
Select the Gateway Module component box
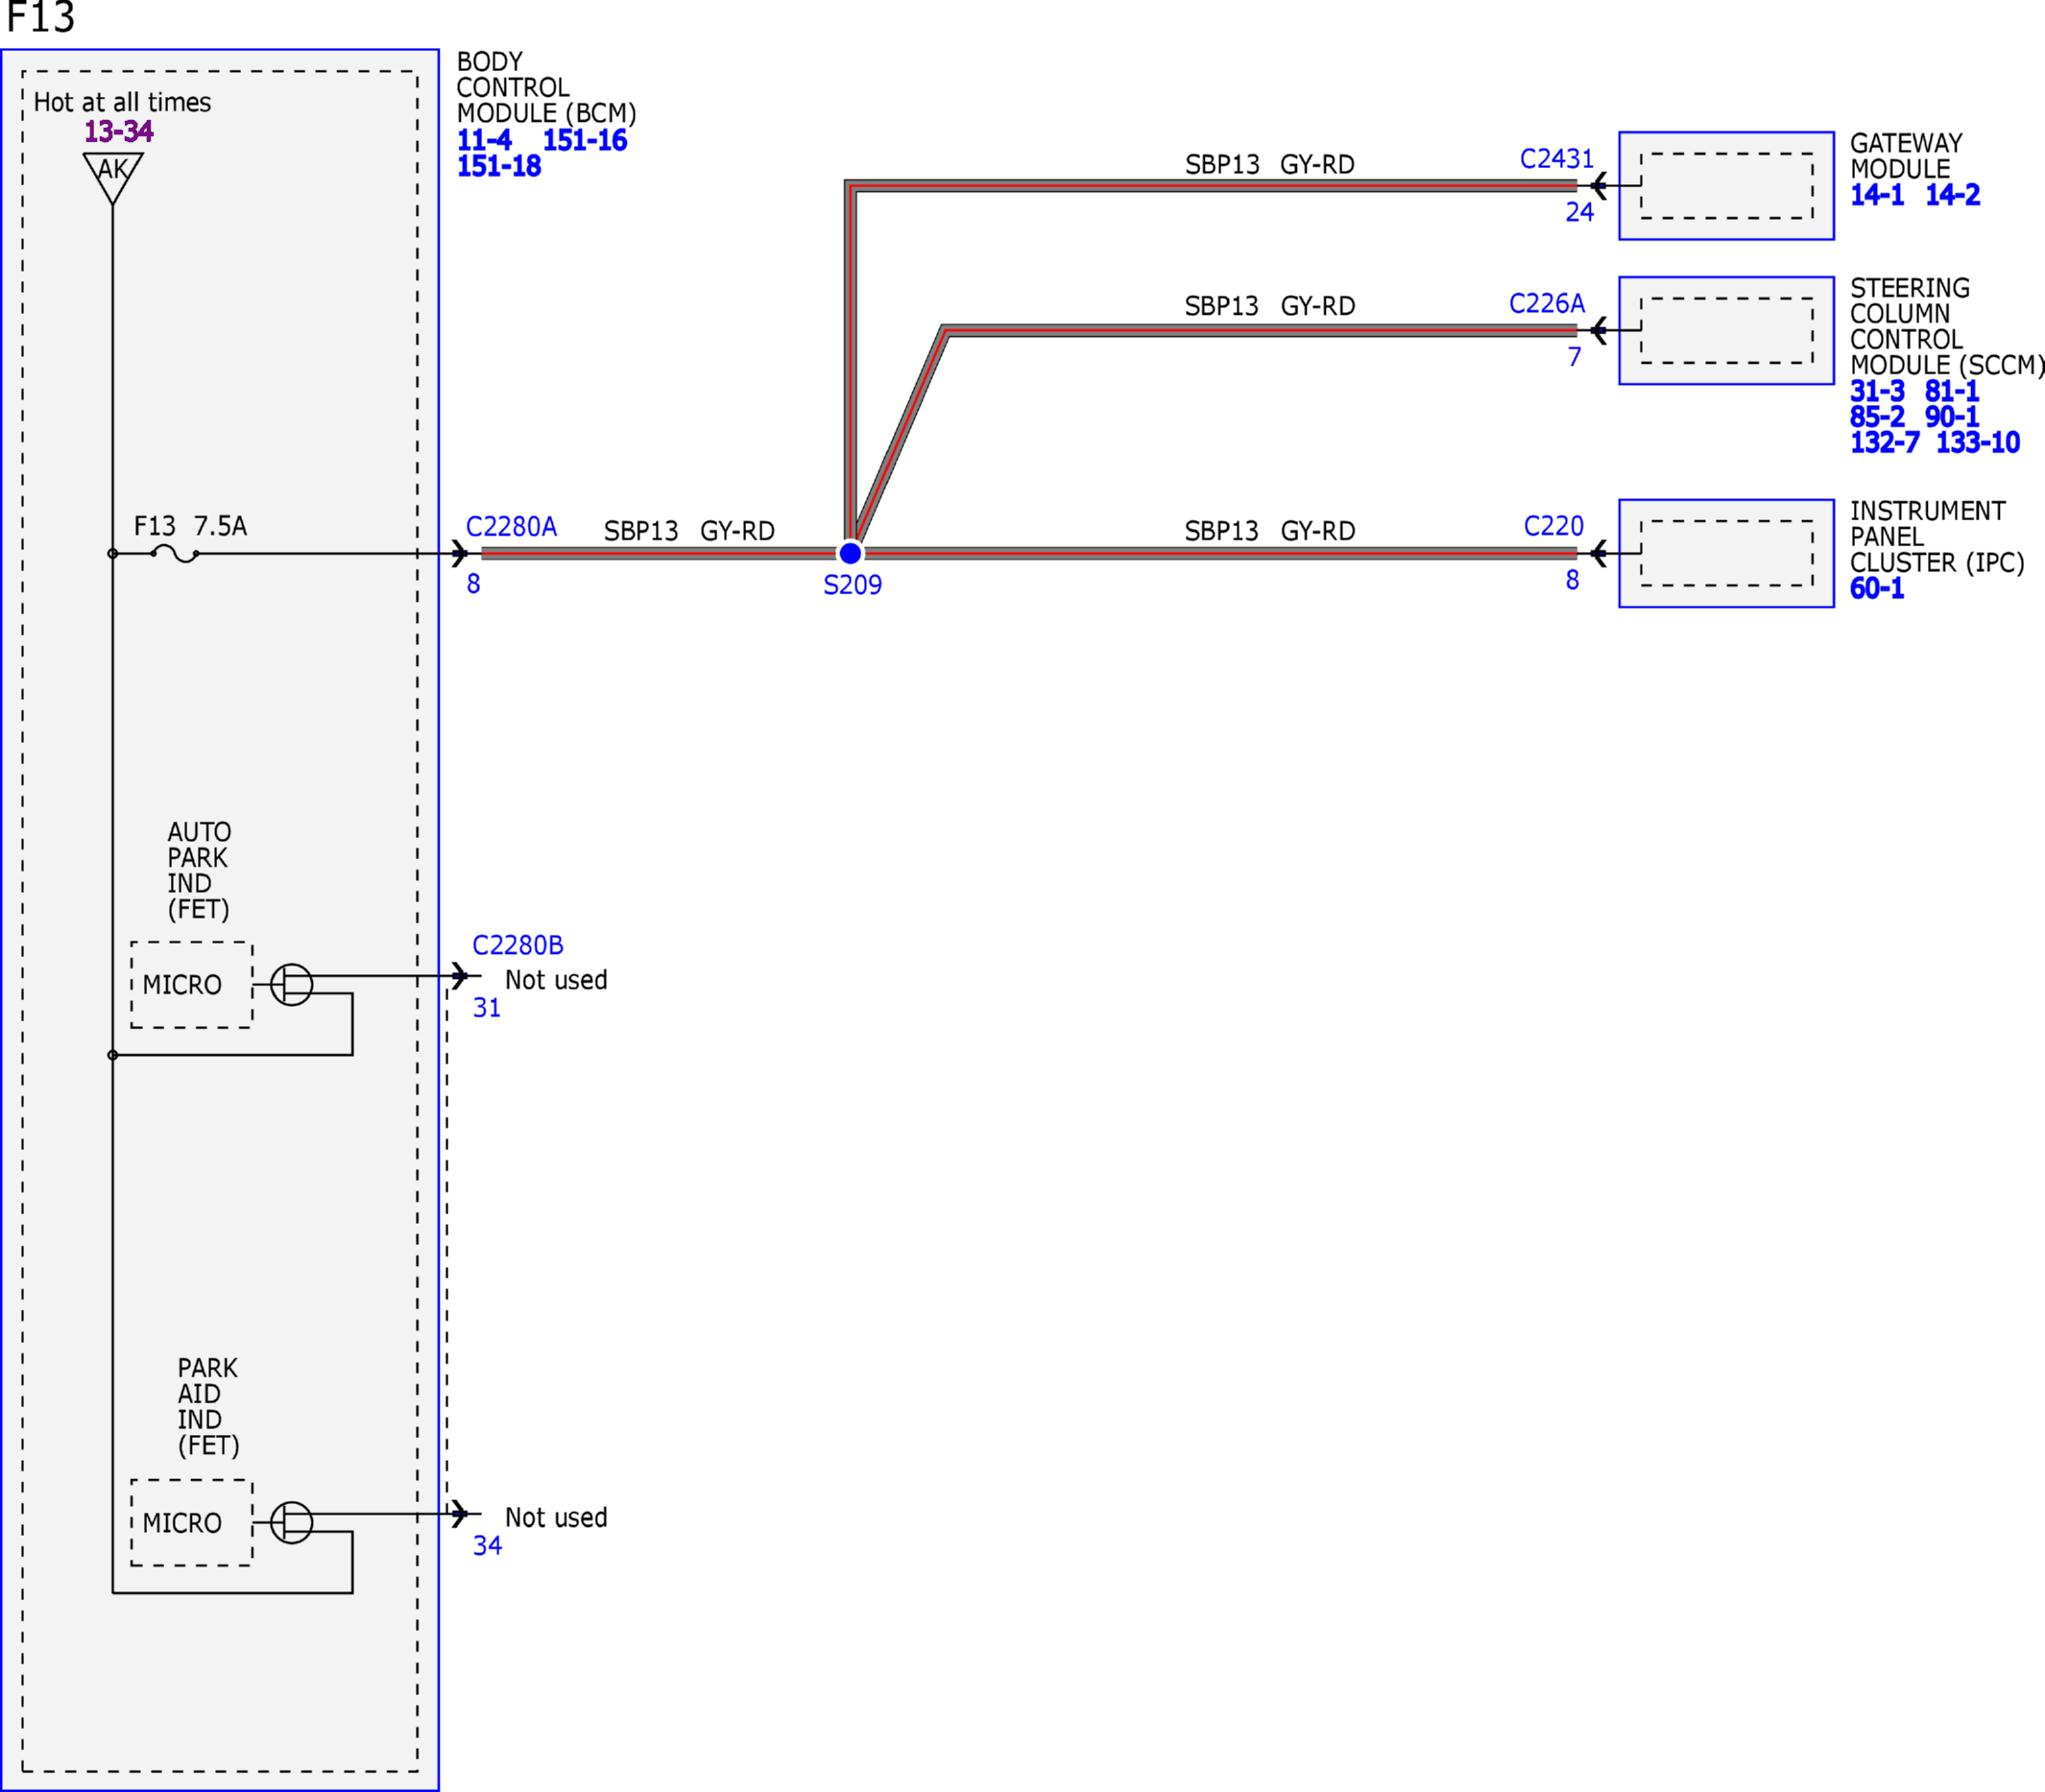tap(1726, 185)
